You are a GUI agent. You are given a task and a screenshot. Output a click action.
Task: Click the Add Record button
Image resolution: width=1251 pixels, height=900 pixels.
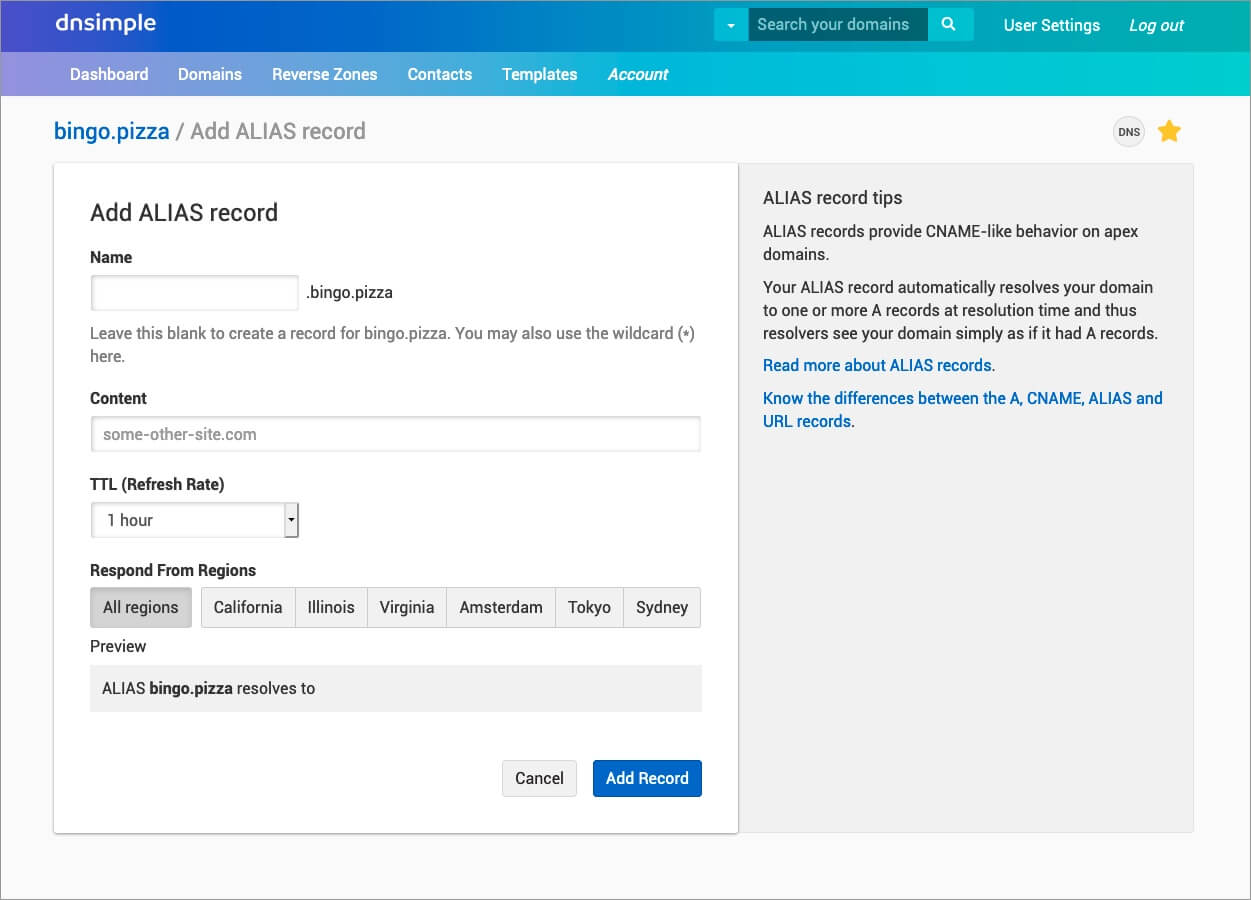[647, 778]
